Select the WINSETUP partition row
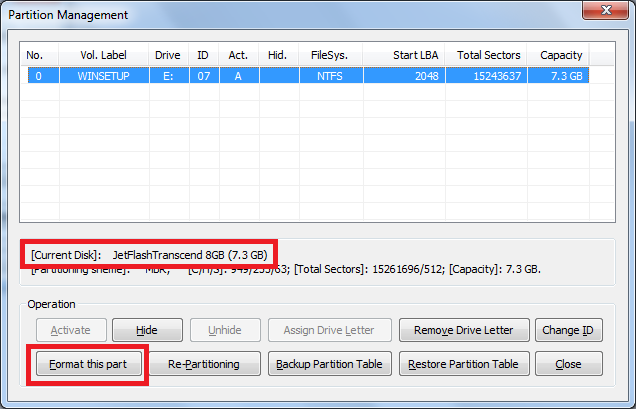636x409 pixels. click(300, 76)
